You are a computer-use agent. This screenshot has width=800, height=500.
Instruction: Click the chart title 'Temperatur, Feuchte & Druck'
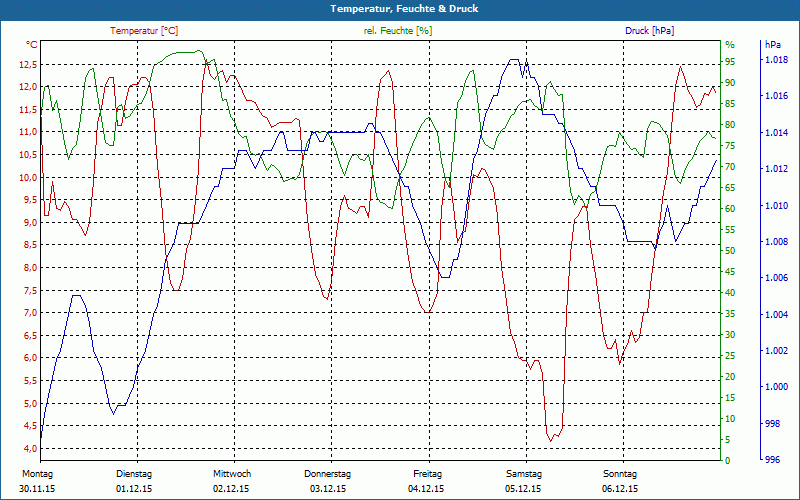tap(404, 9)
